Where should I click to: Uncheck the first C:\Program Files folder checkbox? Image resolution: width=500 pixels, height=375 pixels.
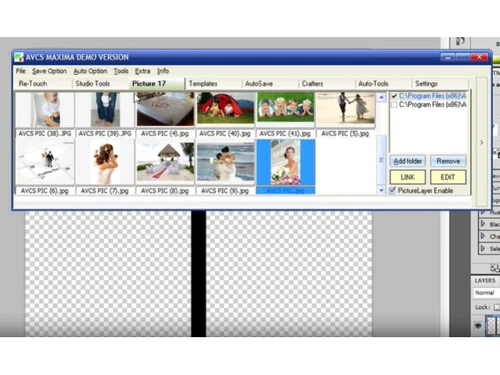click(394, 96)
